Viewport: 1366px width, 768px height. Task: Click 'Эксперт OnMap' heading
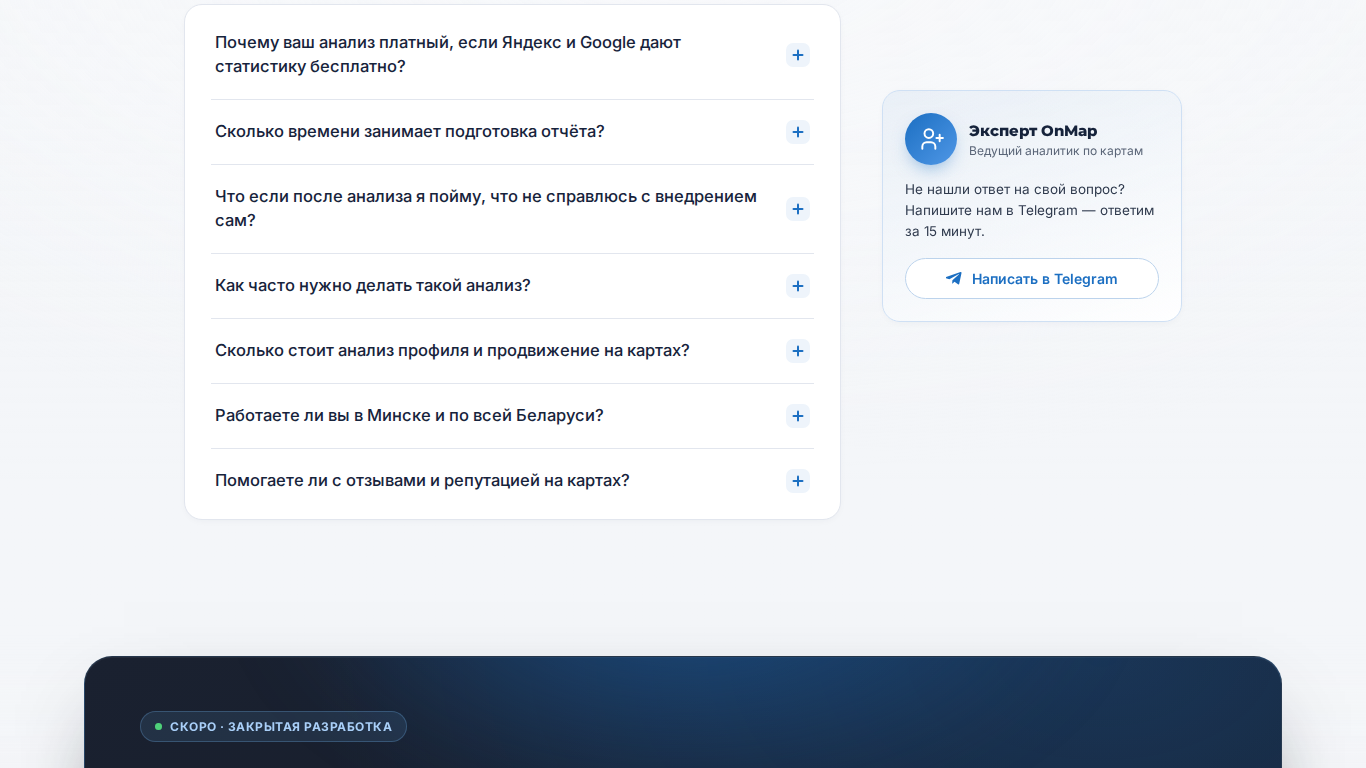[x=1033, y=131]
